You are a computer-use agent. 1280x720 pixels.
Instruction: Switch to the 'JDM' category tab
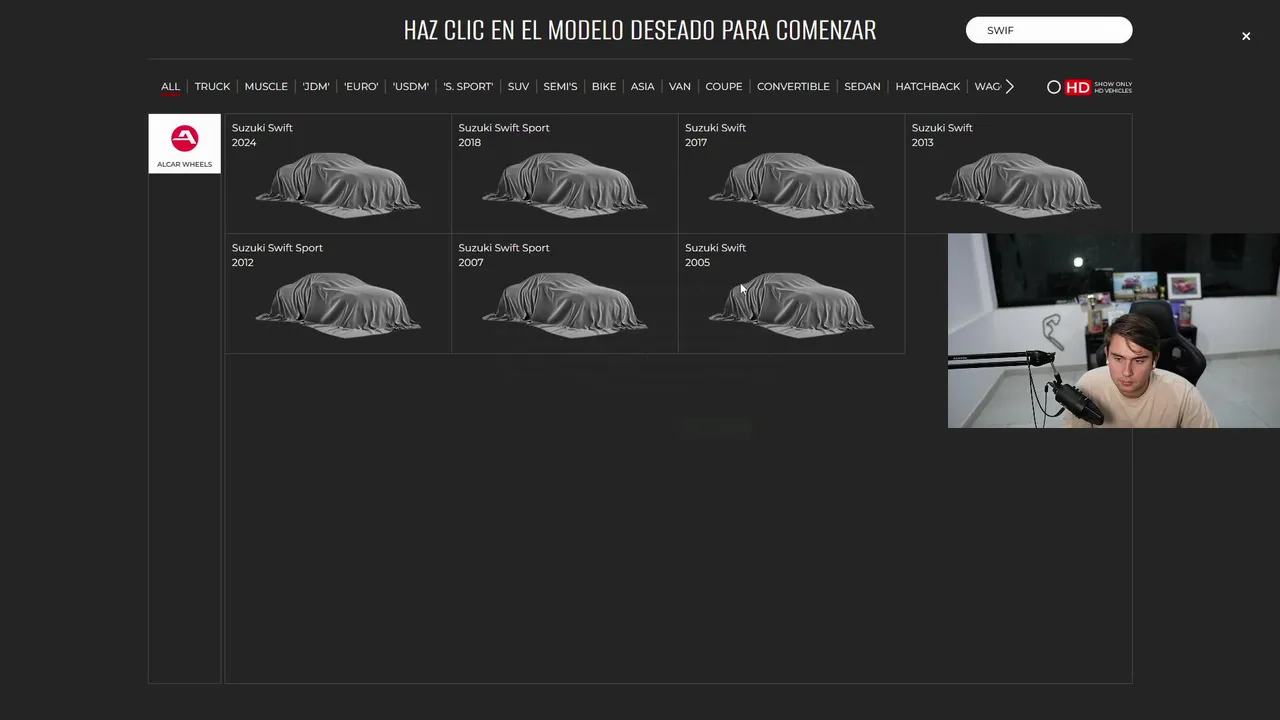coord(316,87)
